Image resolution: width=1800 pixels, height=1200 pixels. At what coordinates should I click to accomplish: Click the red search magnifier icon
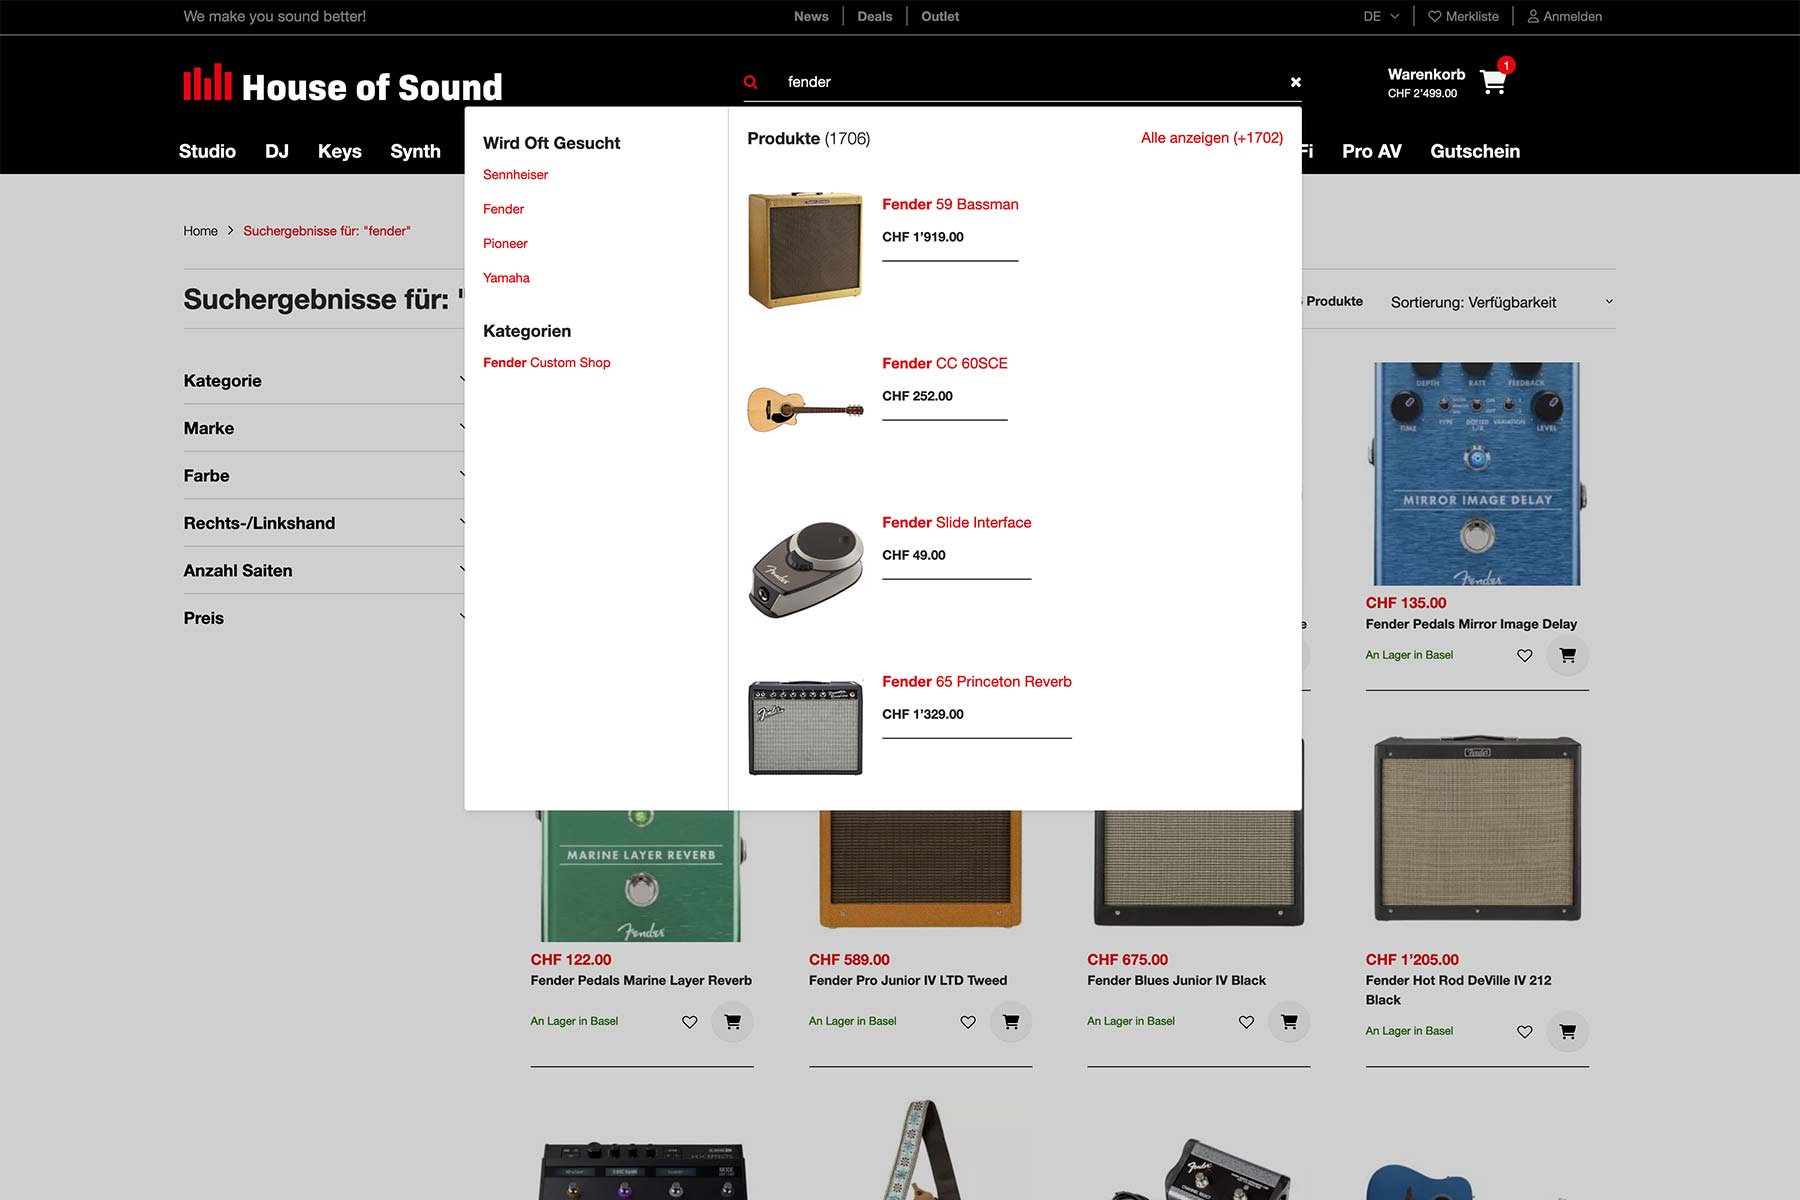pyautogui.click(x=750, y=82)
